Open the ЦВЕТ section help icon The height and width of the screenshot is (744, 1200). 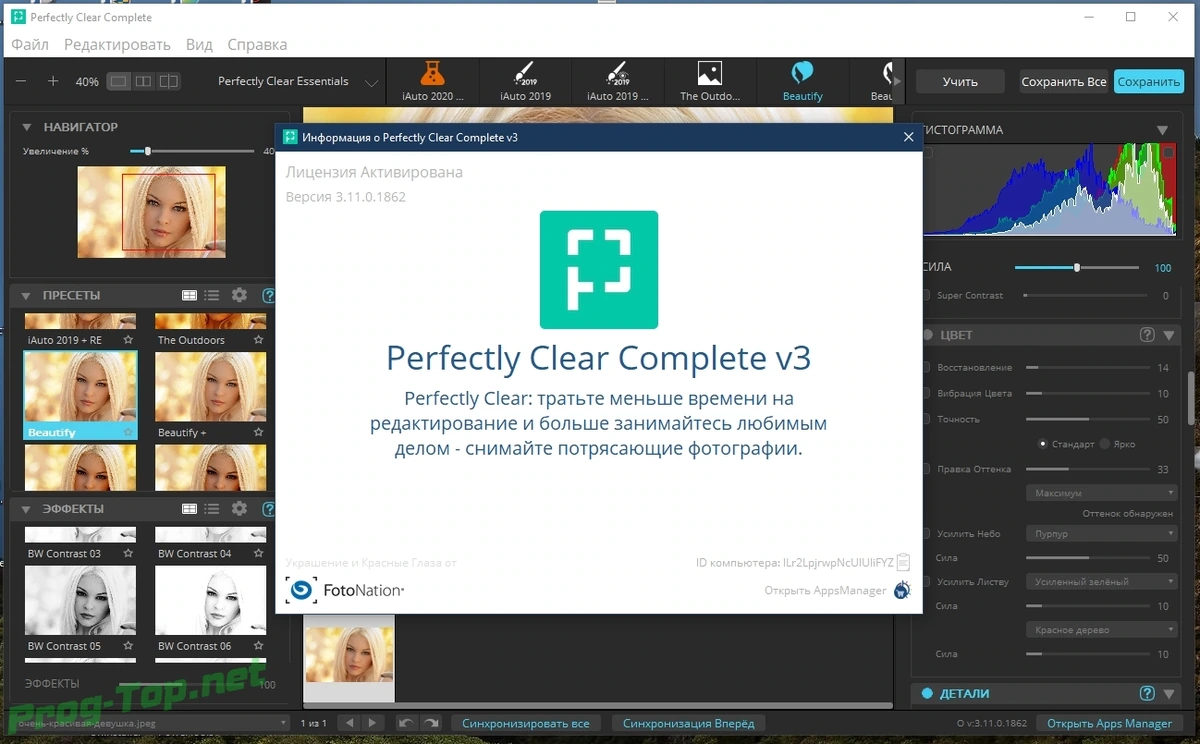[x=1147, y=335]
